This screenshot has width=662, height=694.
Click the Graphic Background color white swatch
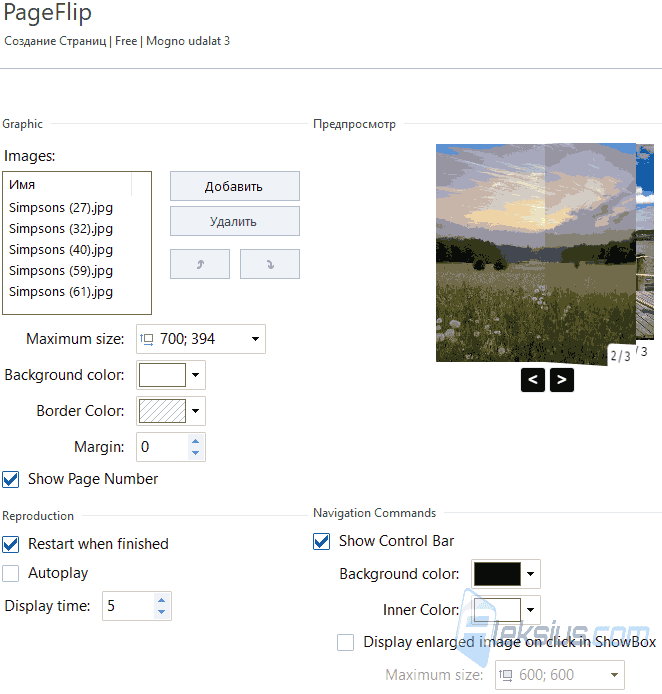[162, 375]
